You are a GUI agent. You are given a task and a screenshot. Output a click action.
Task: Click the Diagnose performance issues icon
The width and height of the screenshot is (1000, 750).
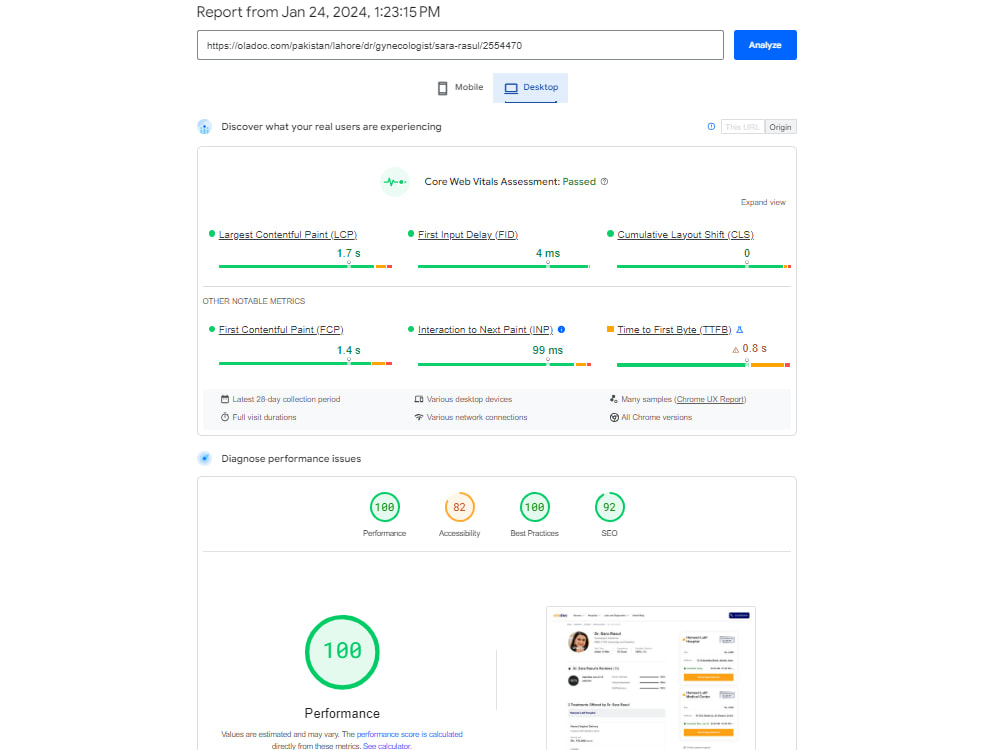204,459
